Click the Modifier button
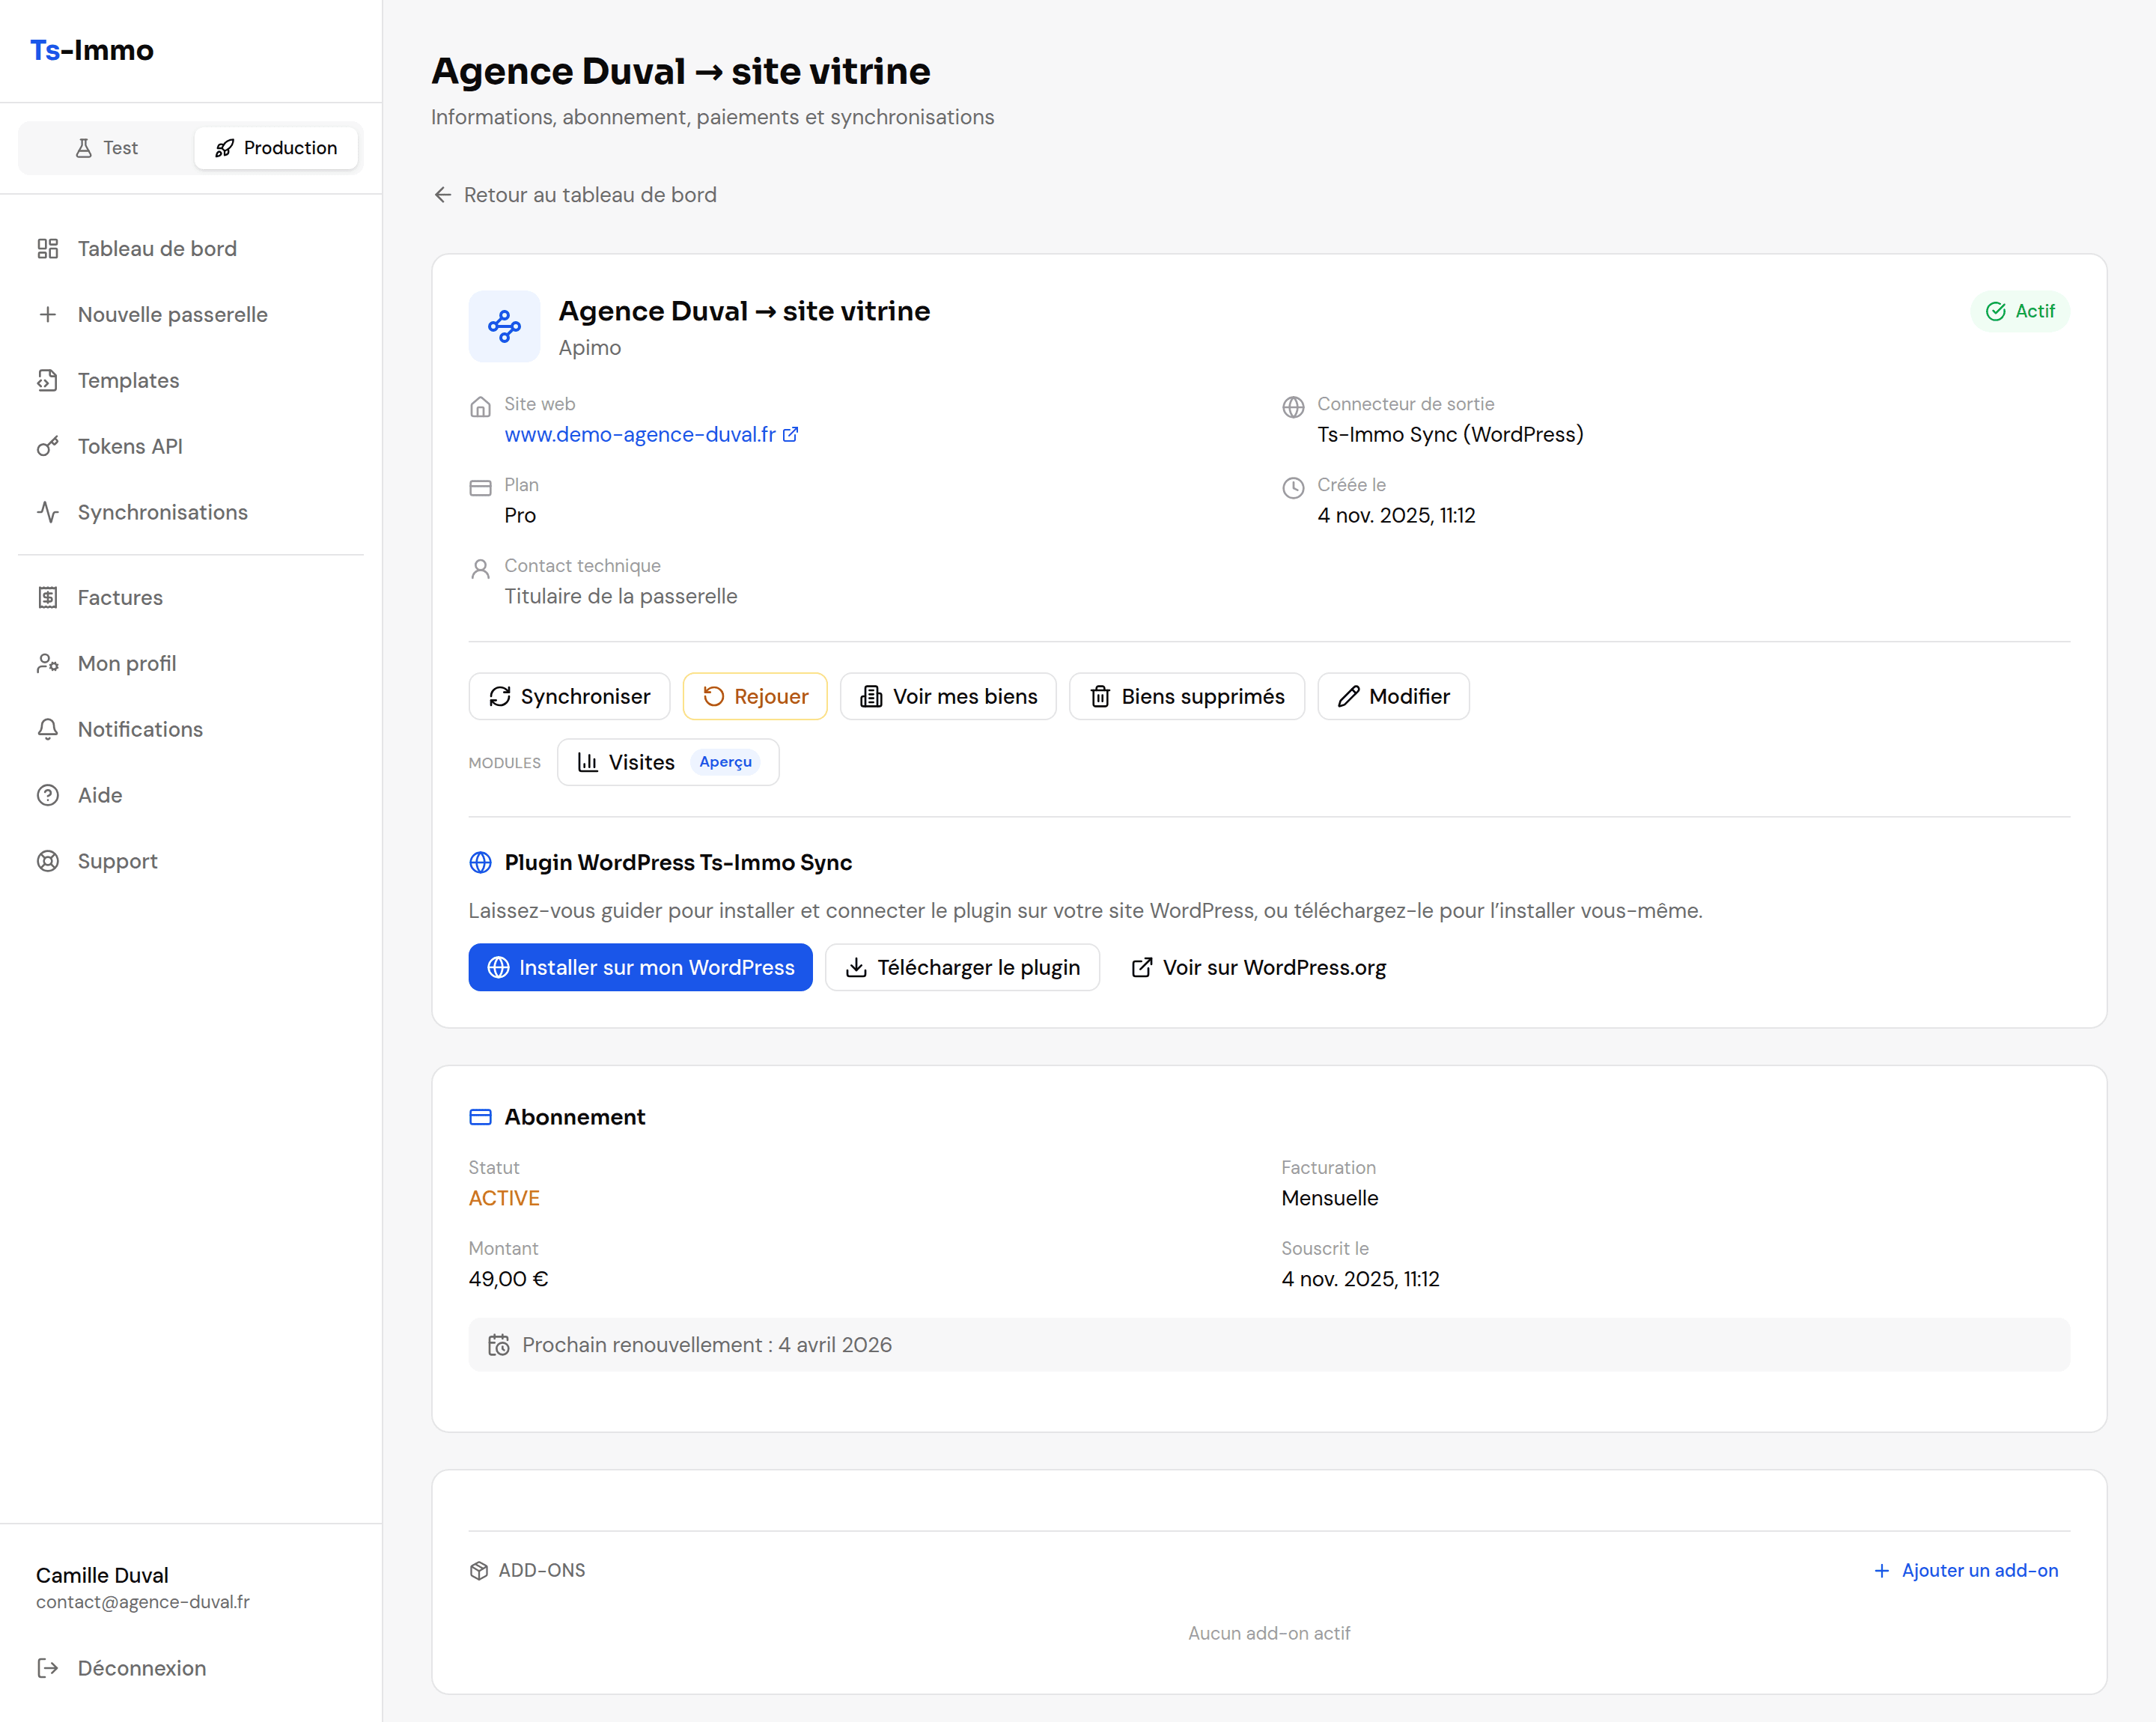Viewport: 2156px width, 1722px height. [1393, 696]
